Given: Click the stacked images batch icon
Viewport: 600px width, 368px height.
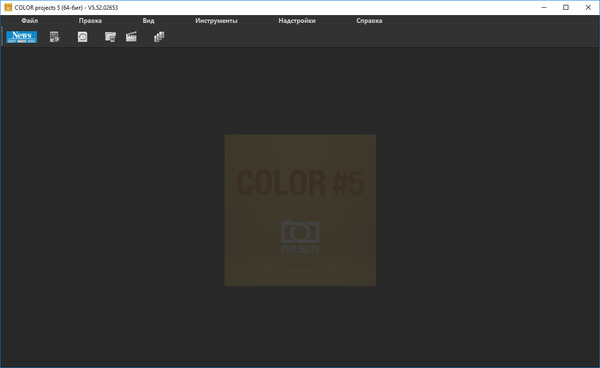Looking at the screenshot, I should 159,37.
